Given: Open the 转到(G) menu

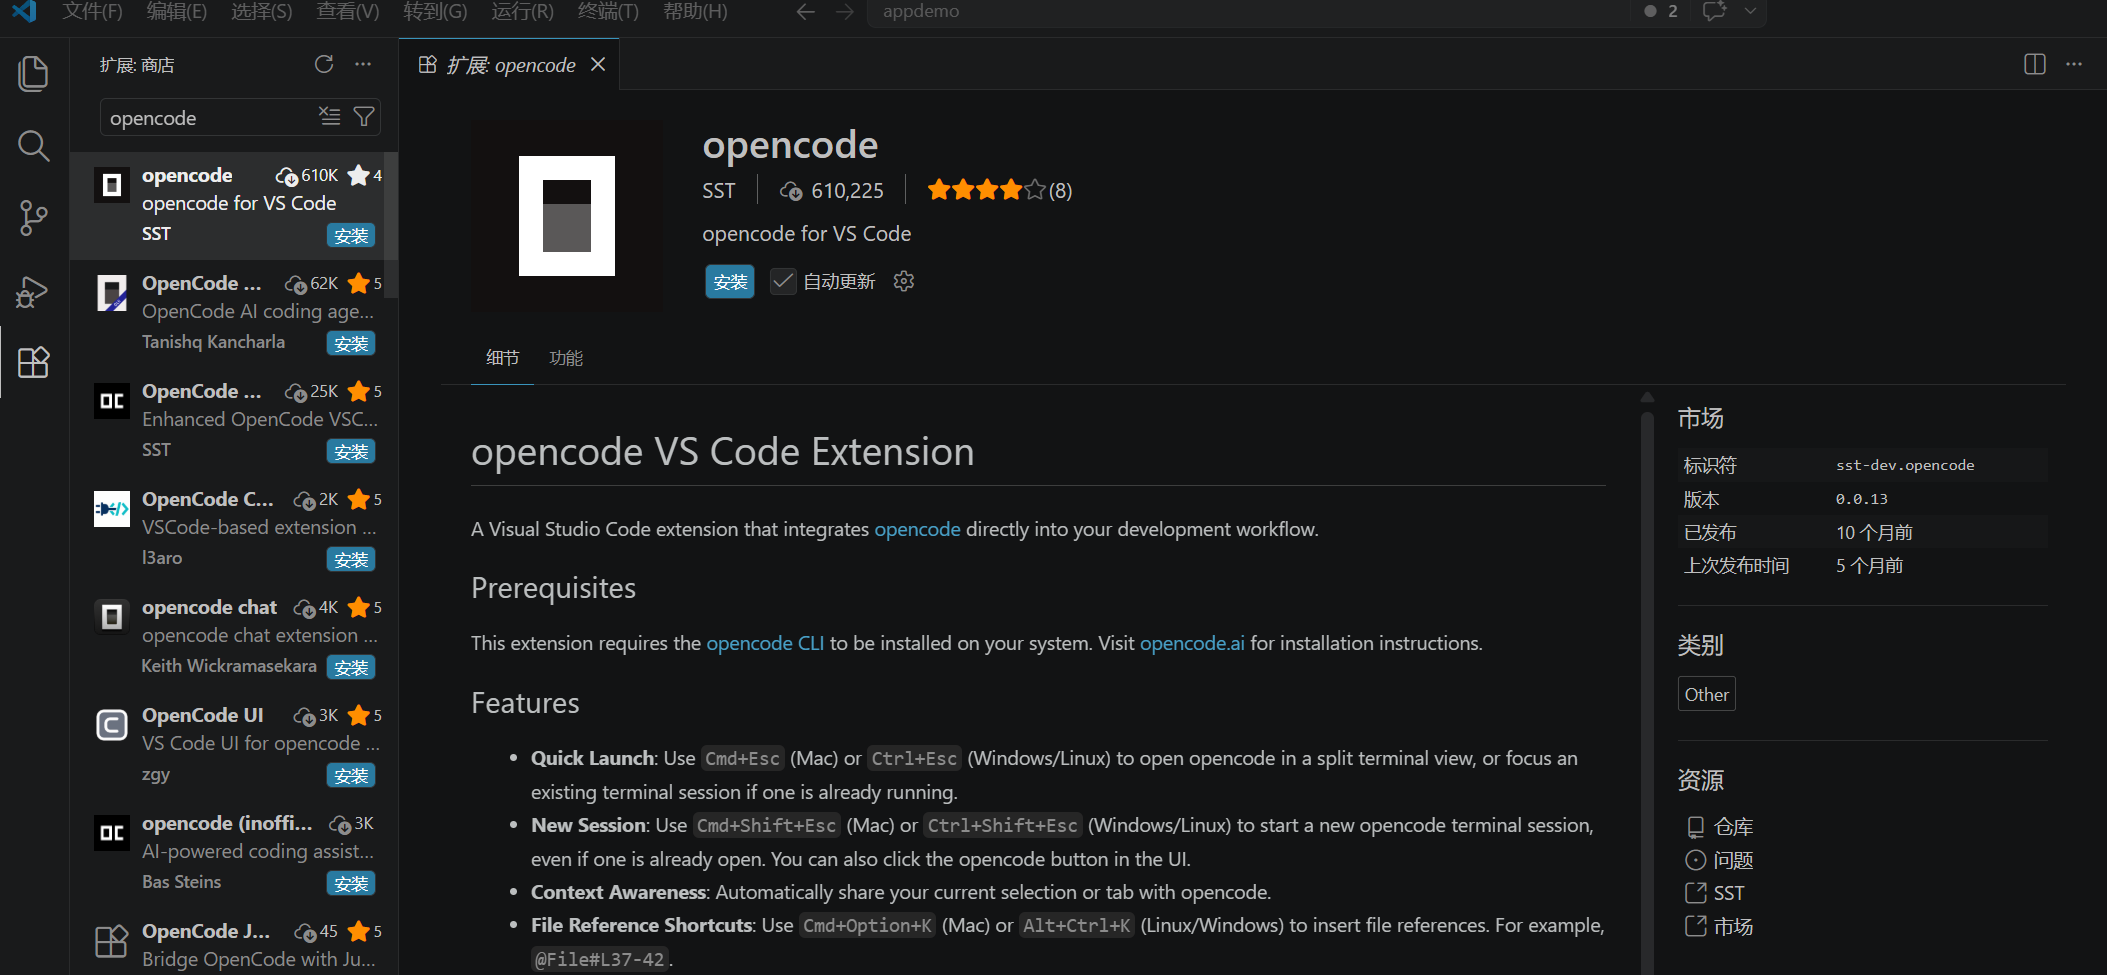Looking at the screenshot, I should 435,11.
